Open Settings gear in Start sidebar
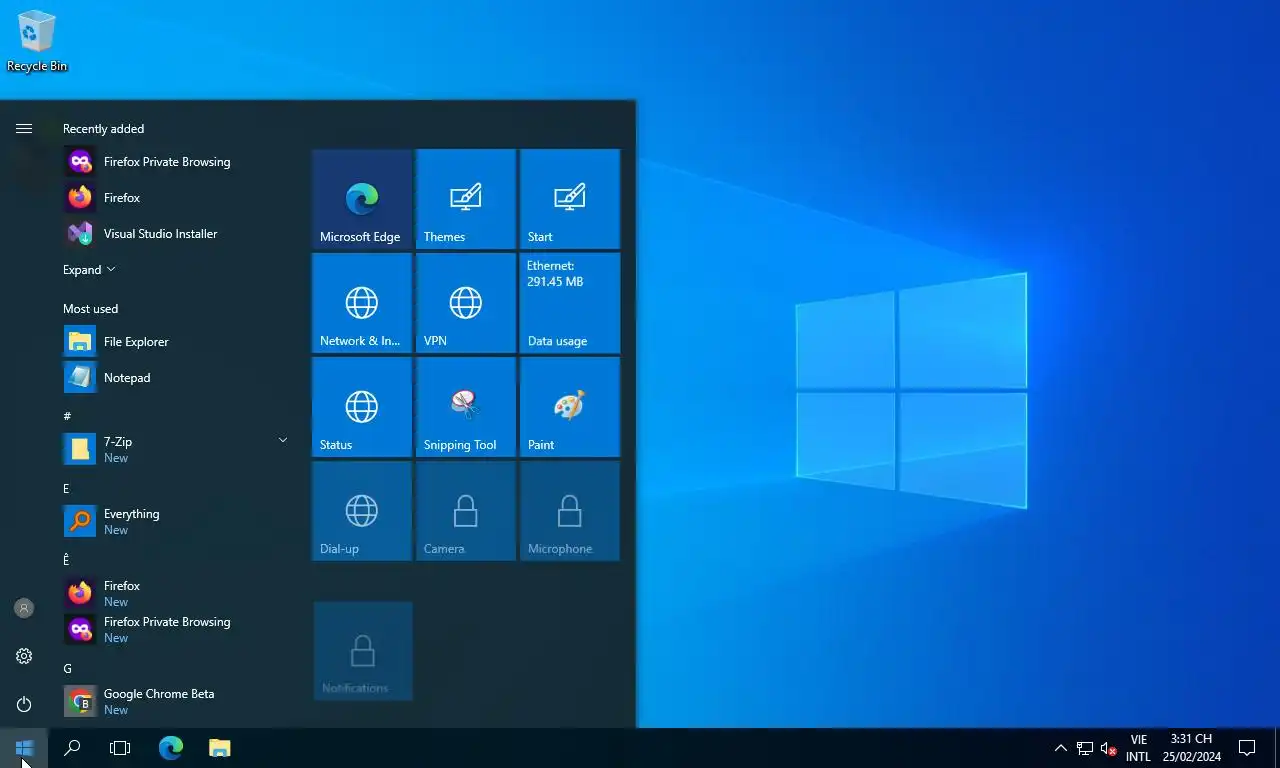The height and width of the screenshot is (768, 1280). point(24,656)
